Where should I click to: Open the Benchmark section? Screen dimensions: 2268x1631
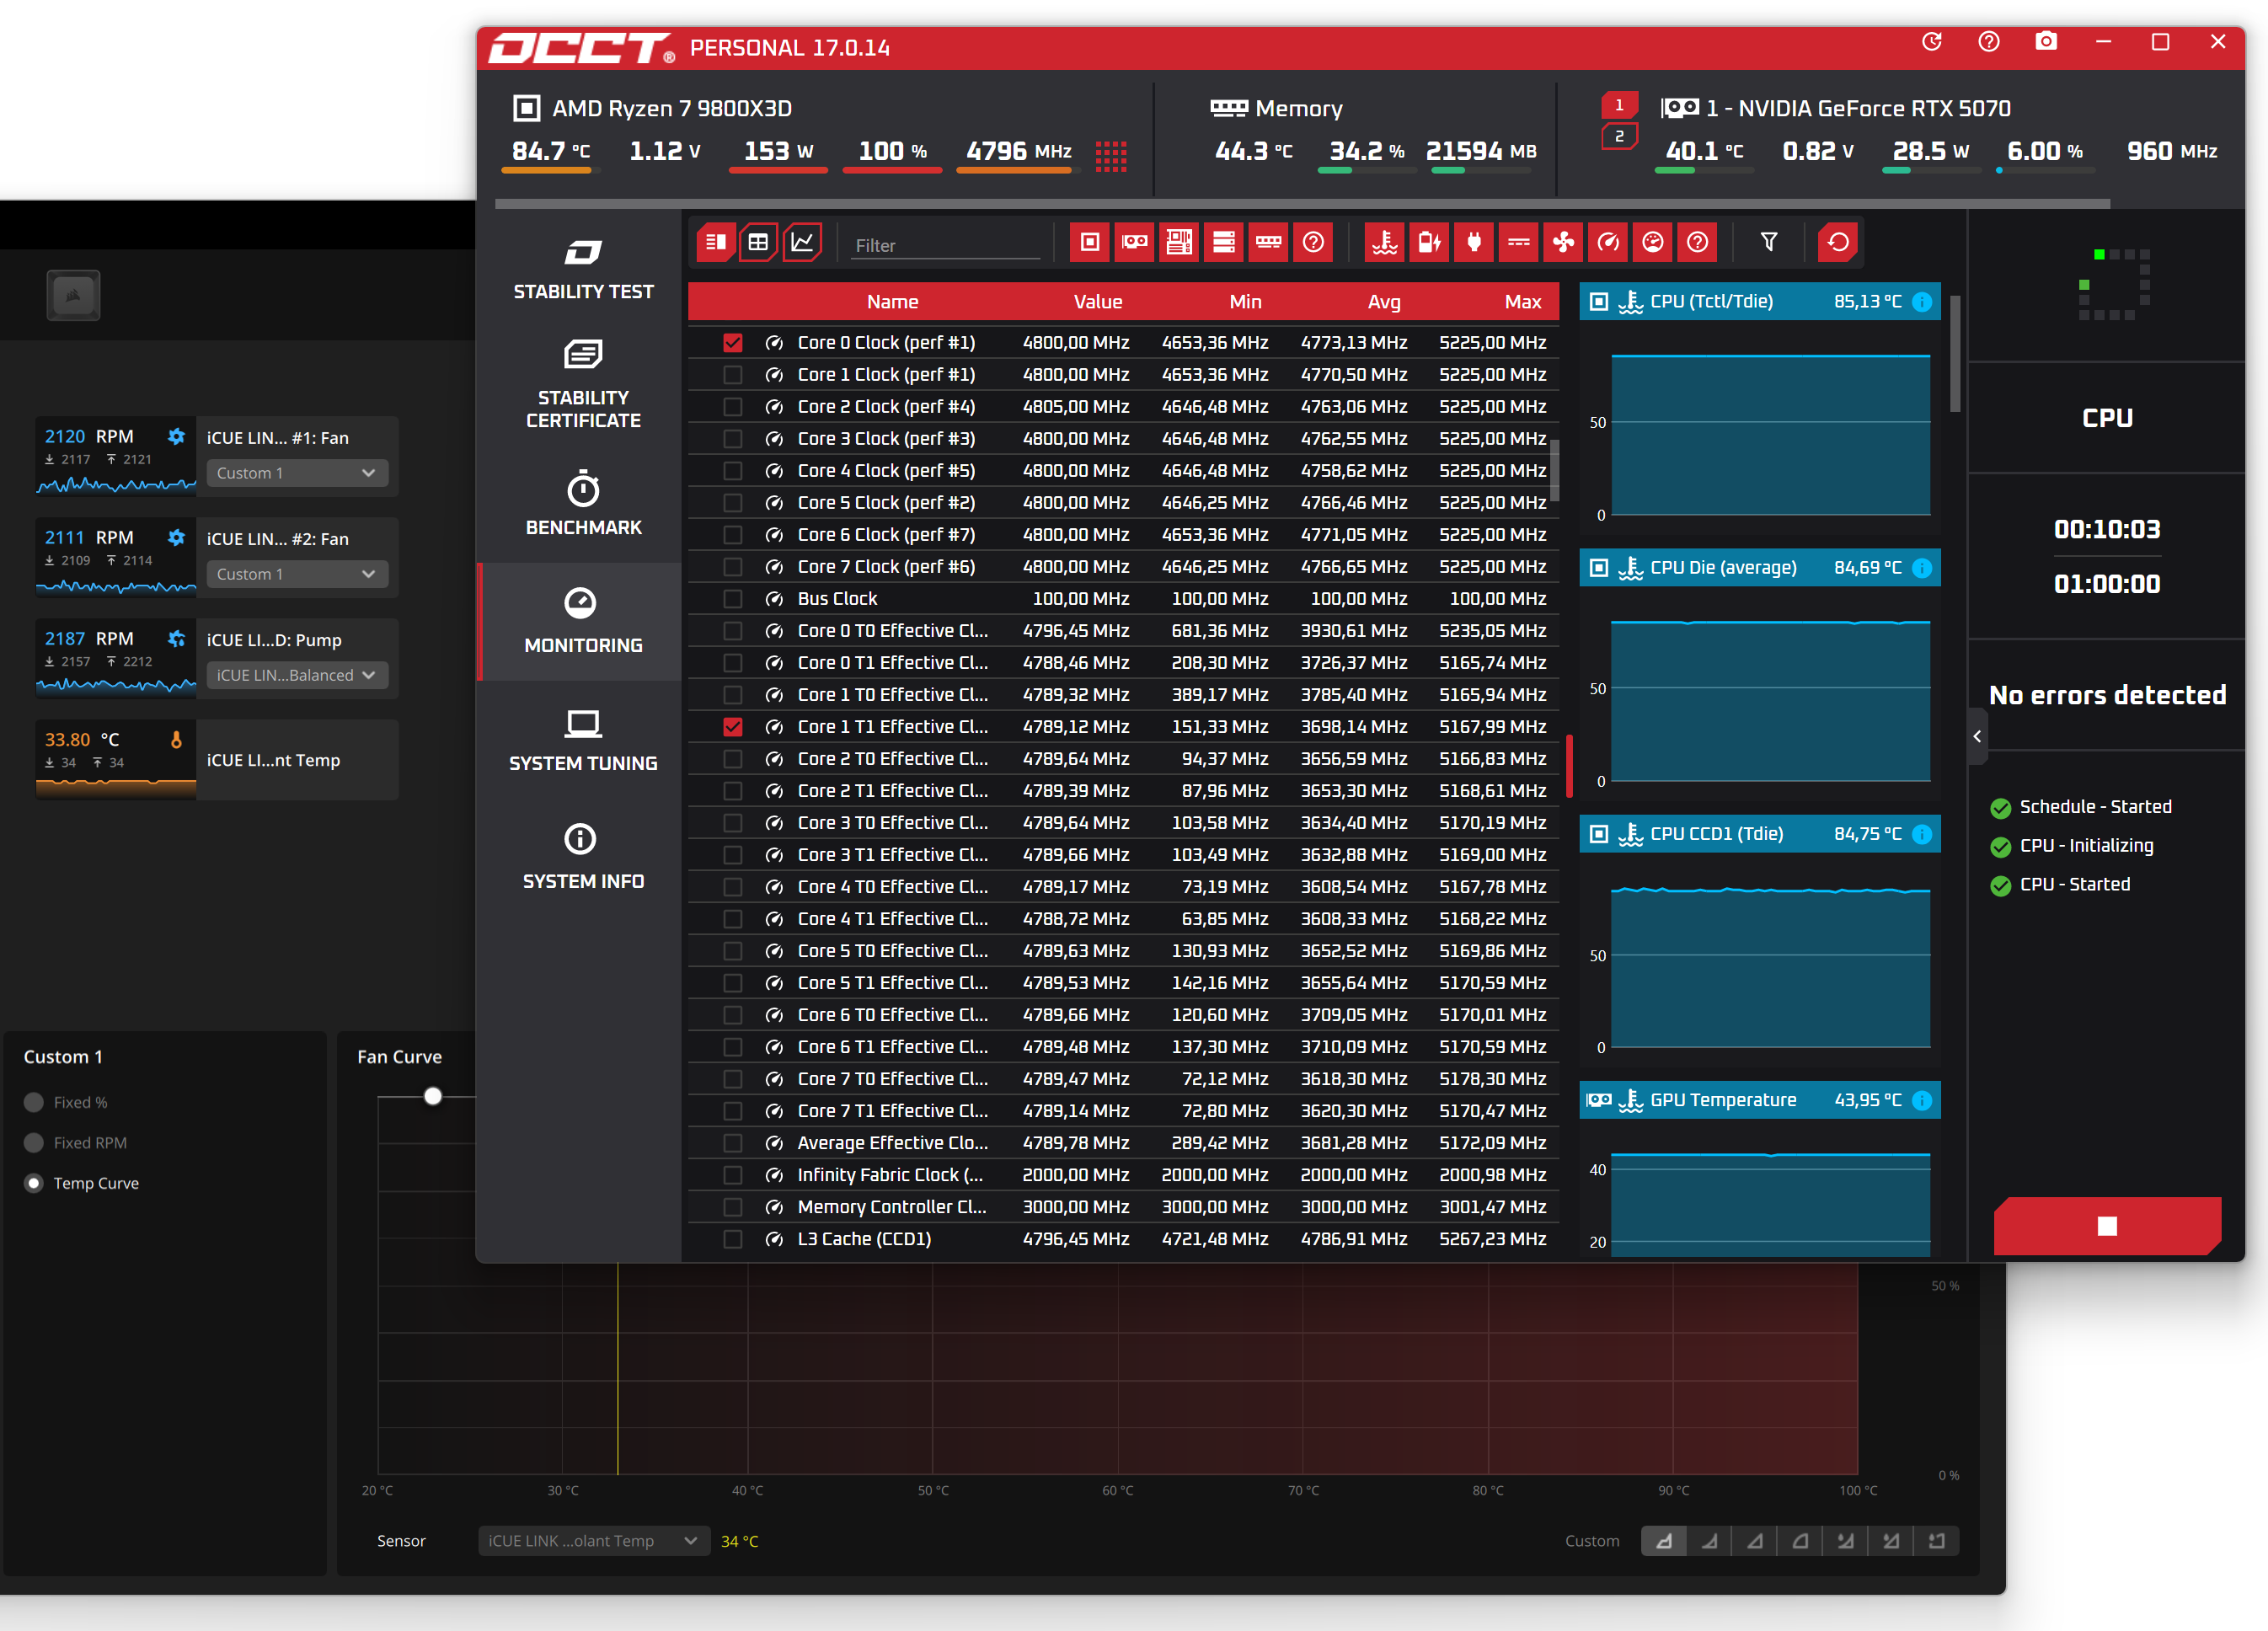pyautogui.click(x=583, y=505)
